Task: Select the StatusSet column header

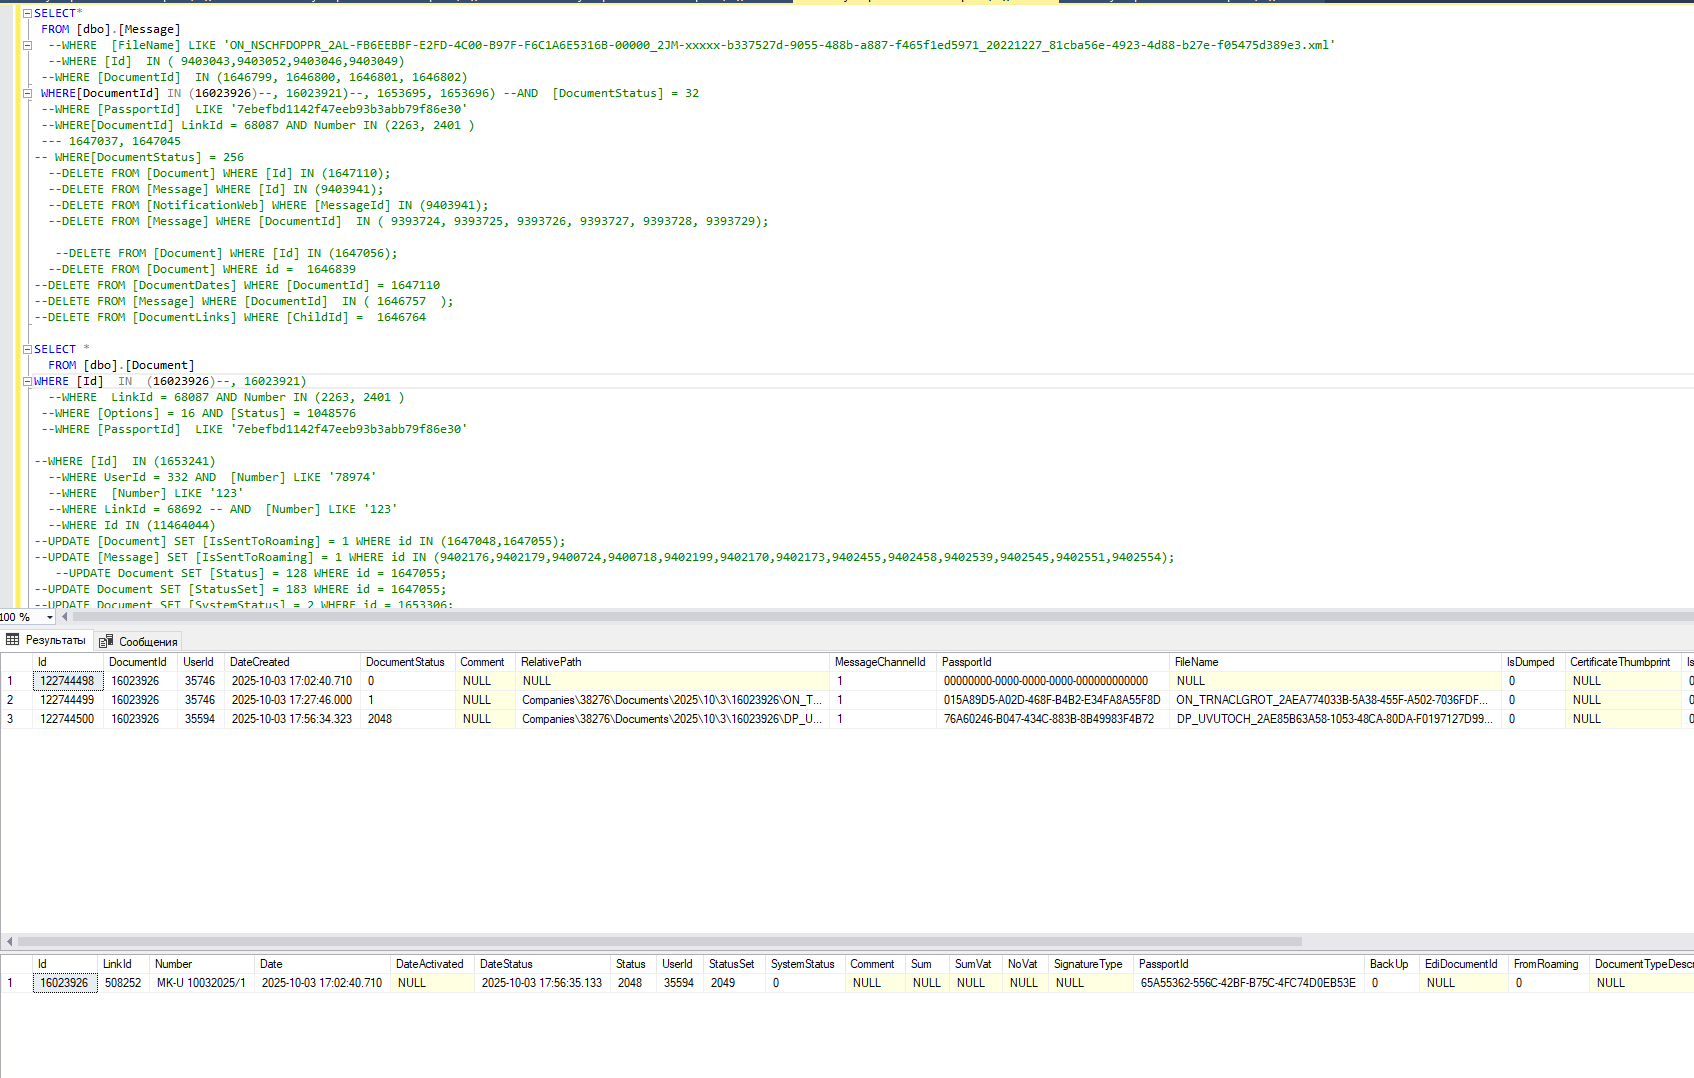Action: coord(735,964)
